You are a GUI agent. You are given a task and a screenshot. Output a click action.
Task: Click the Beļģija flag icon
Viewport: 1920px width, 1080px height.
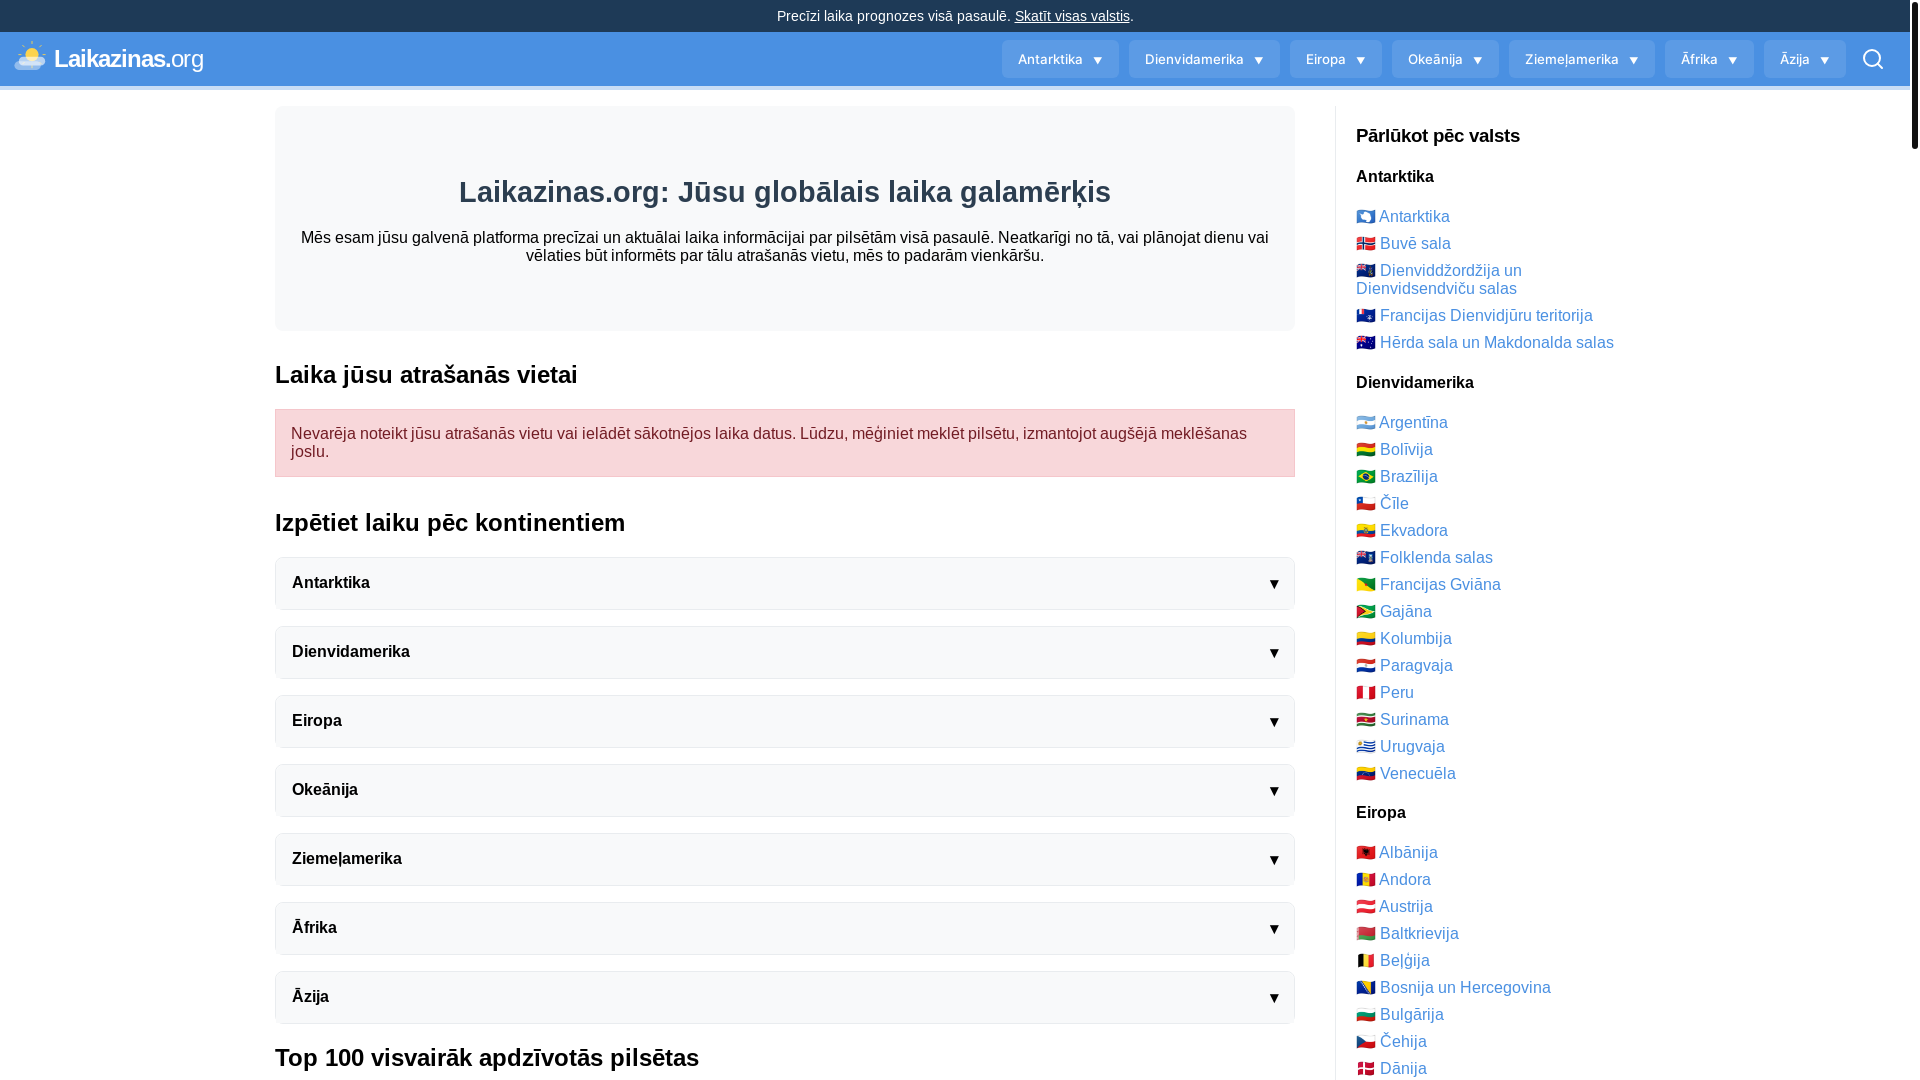click(1365, 961)
